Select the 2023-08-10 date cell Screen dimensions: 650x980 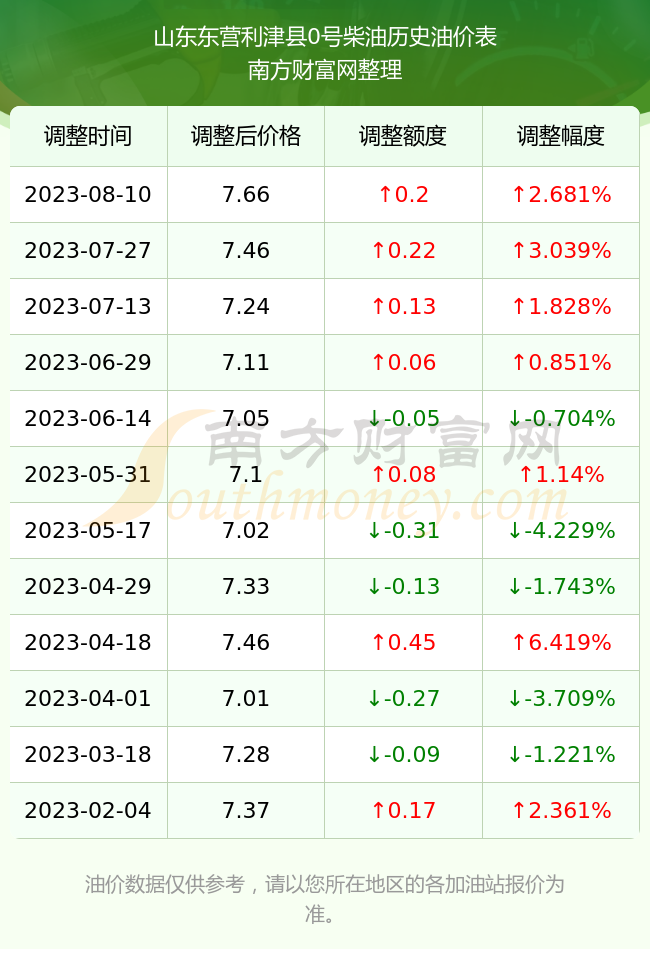tap(88, 194)
